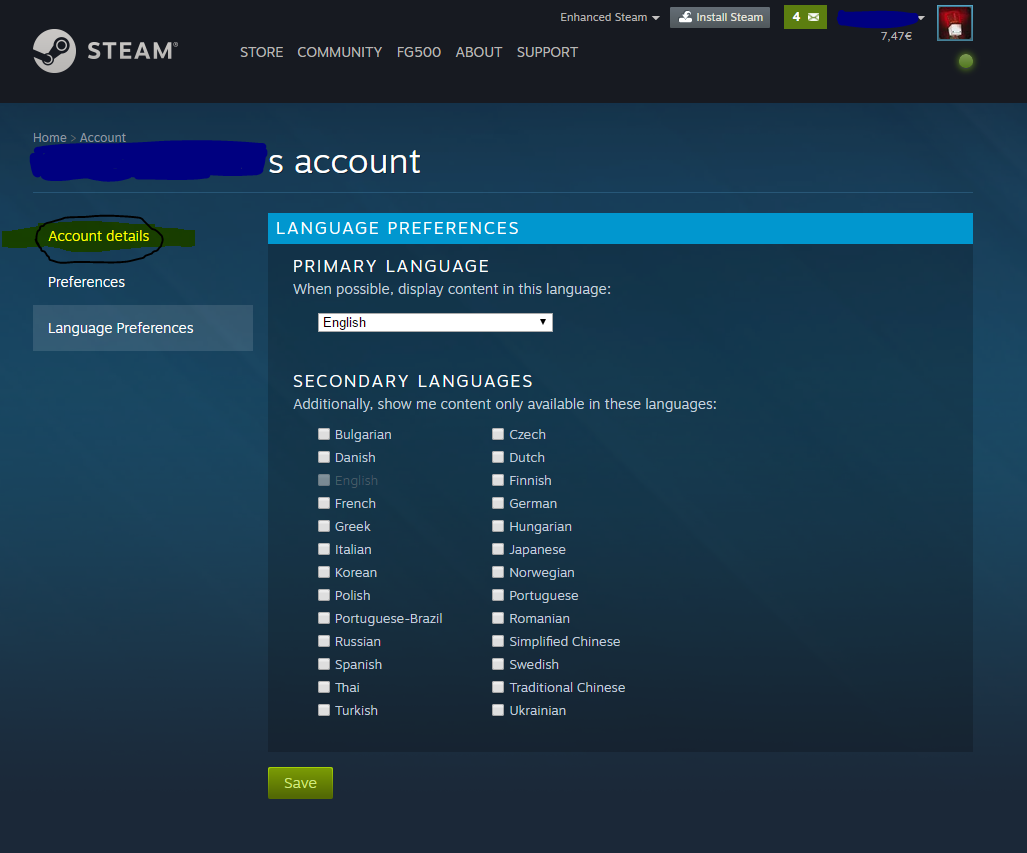Viewport: 1027px width, 853px height.
Task: Check the Thai language checkbox
Action: pos(324,687)
